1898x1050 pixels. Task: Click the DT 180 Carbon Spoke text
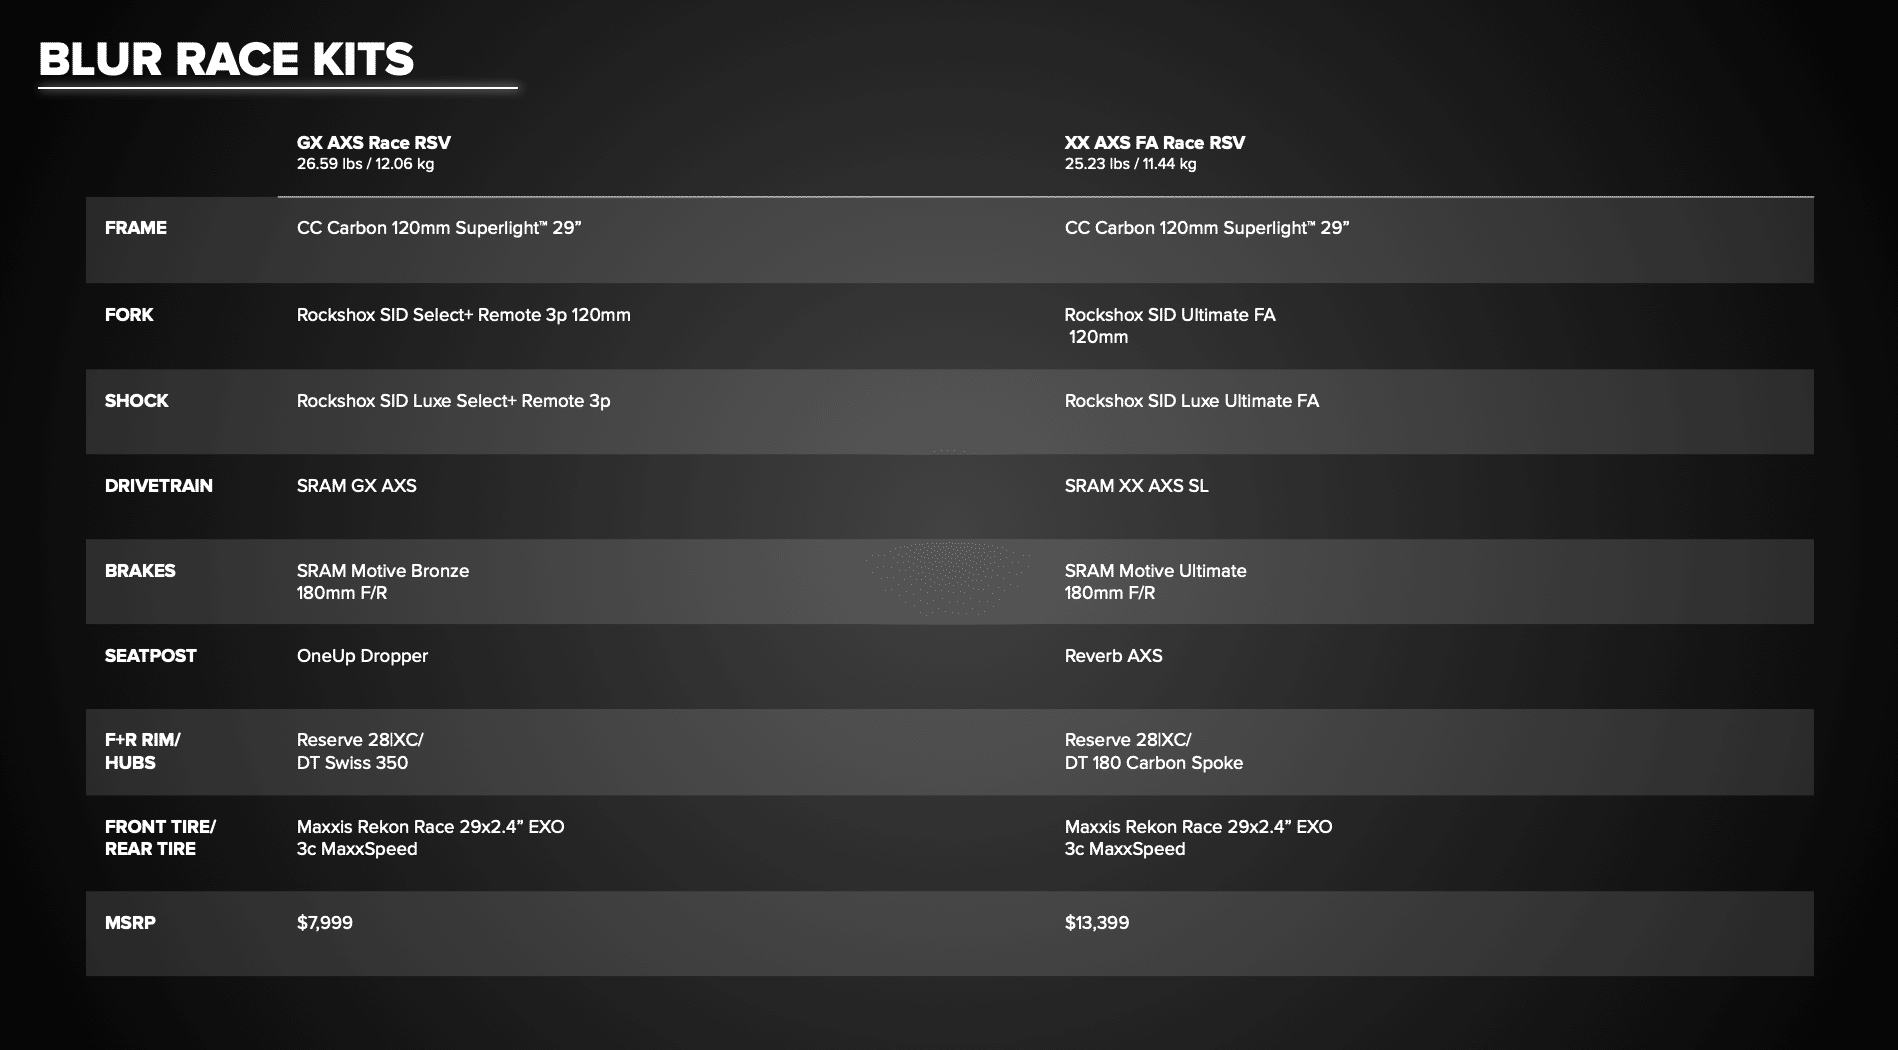1154,763
